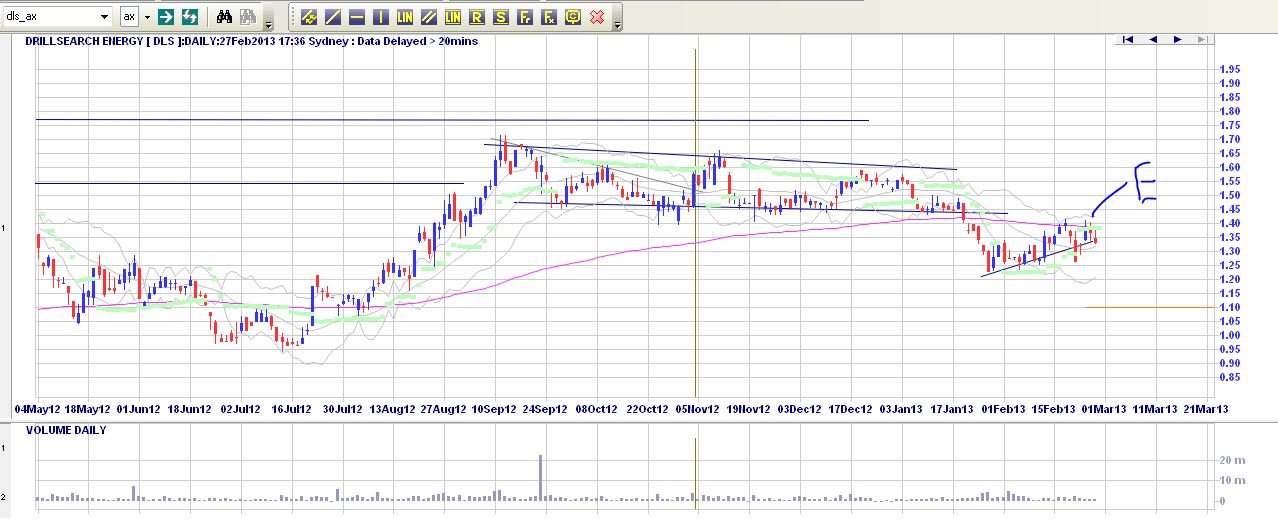Click the green refresh arrows icon

[188, 17]
